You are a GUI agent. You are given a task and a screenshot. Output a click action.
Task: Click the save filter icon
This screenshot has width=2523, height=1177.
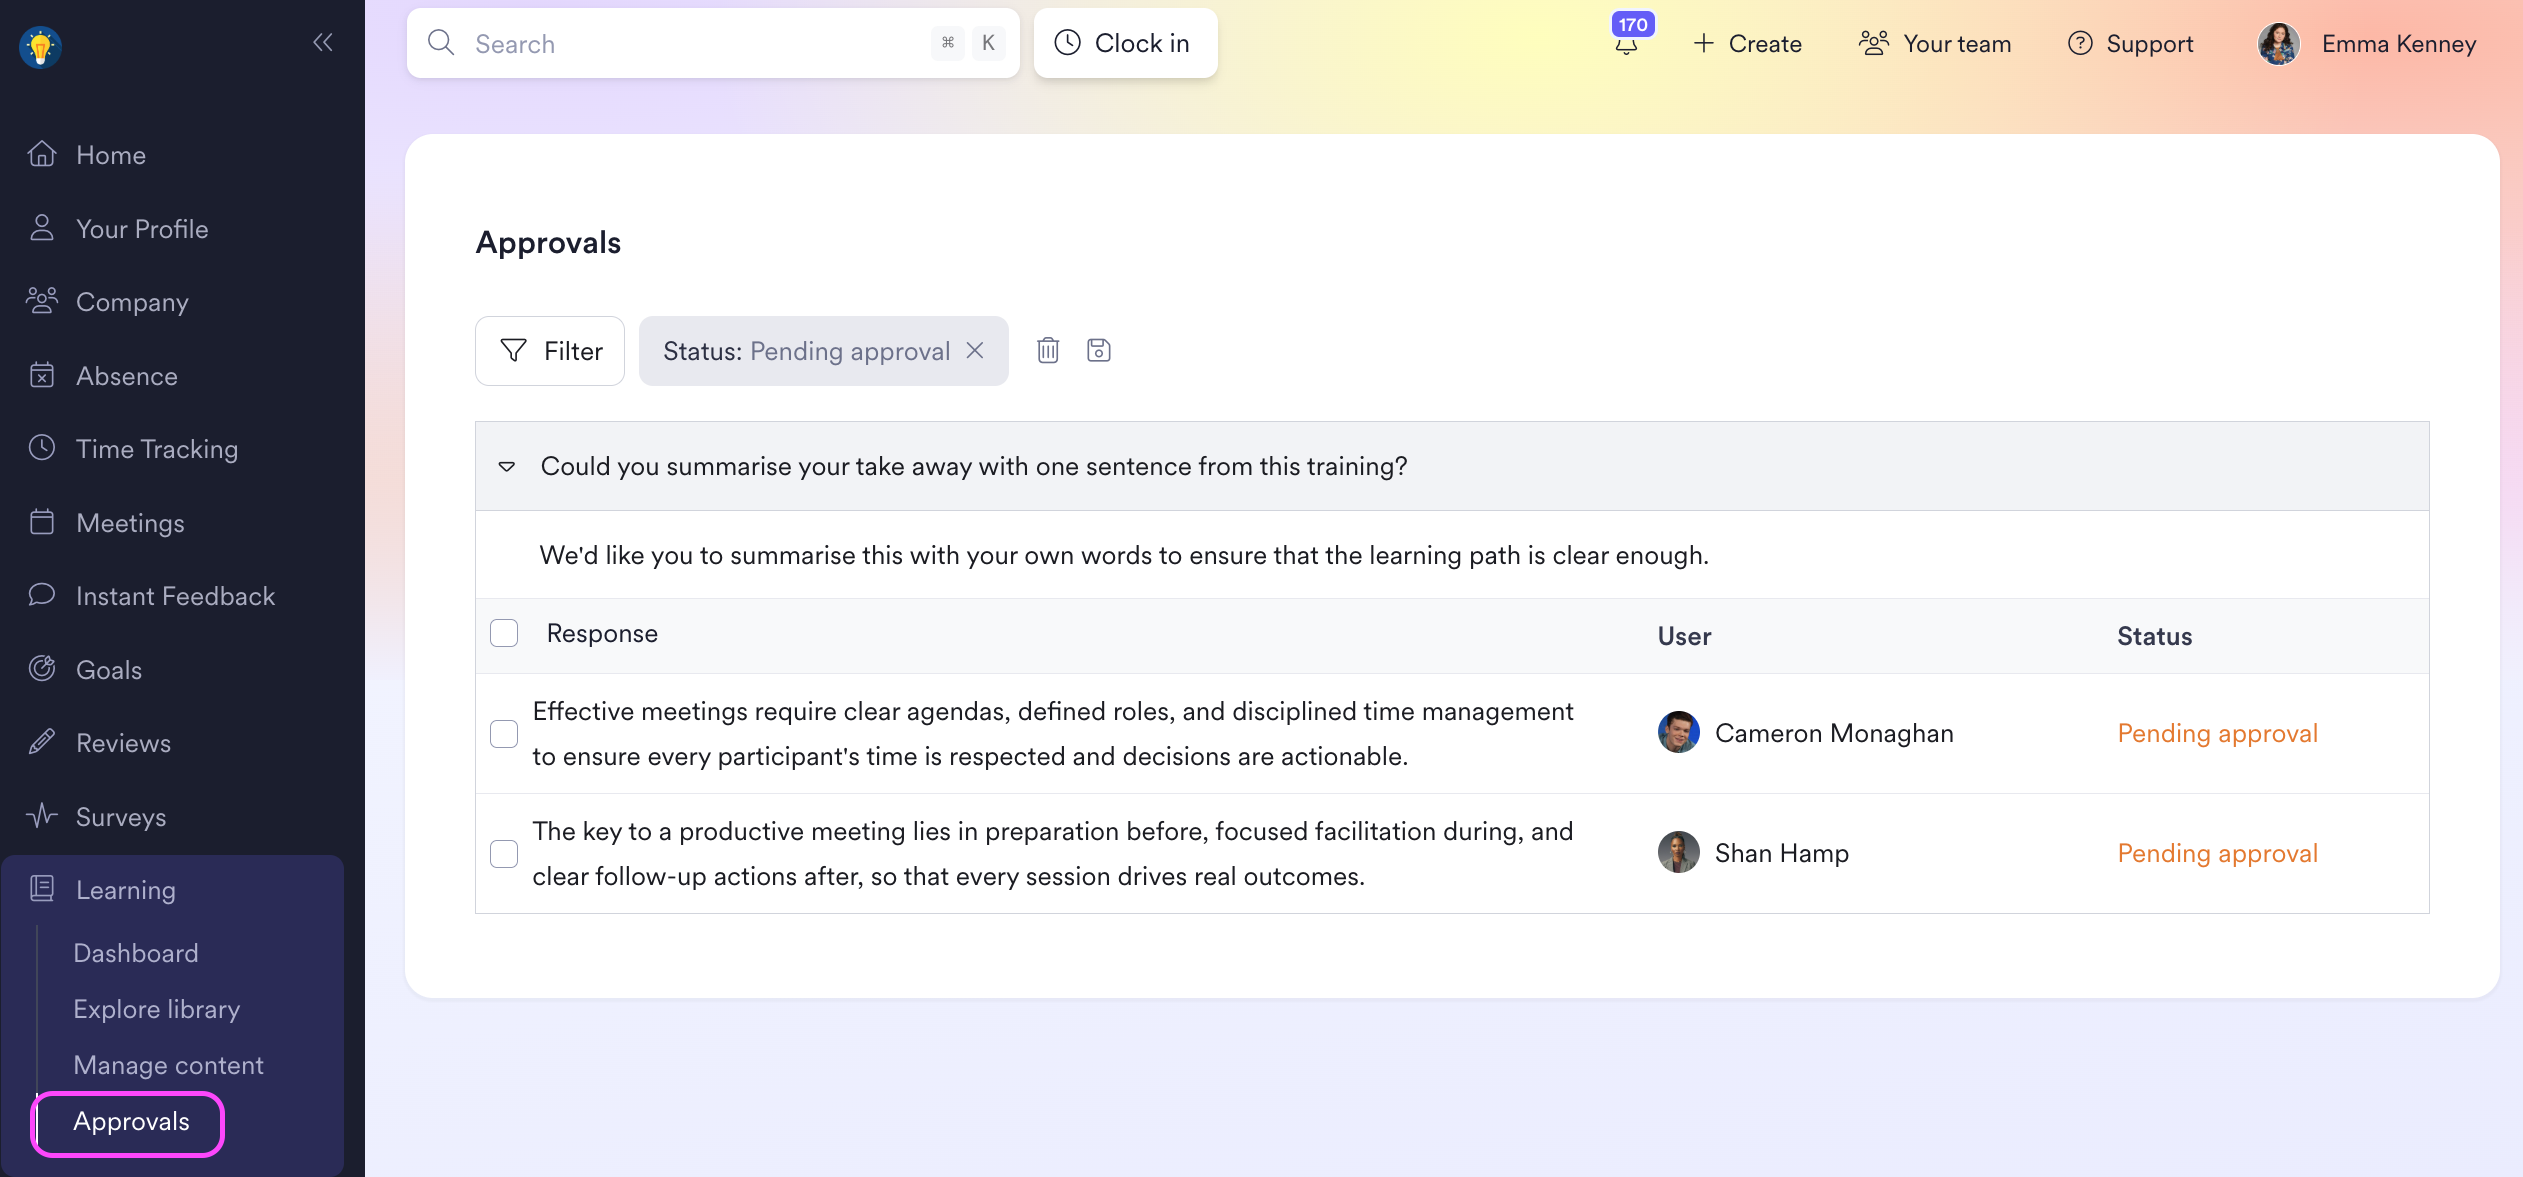point(1098,351)
